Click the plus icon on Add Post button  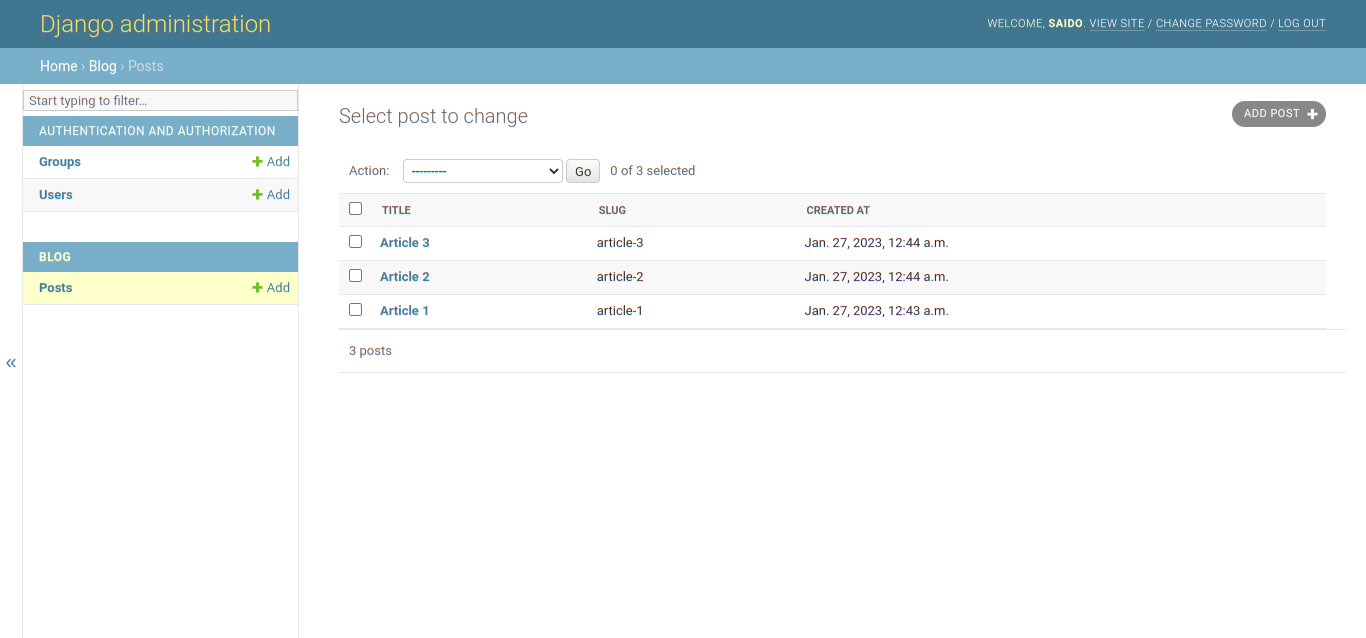click(x=1312, y=114)
